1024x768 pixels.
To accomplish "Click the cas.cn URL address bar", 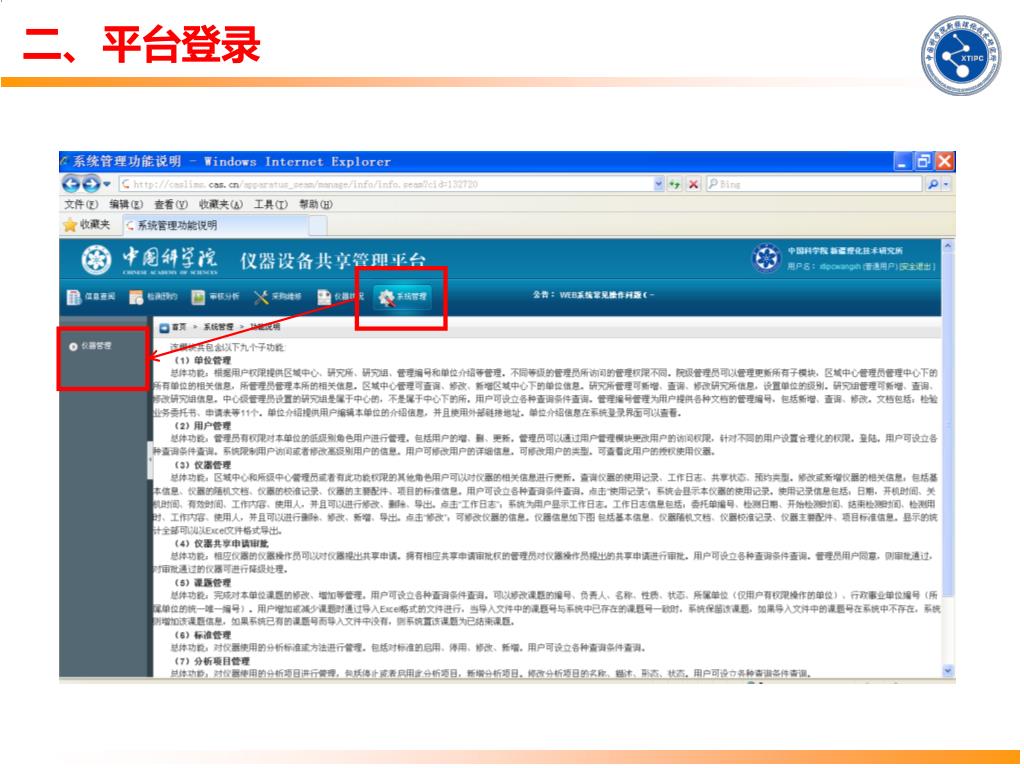I will pos(387,184).
